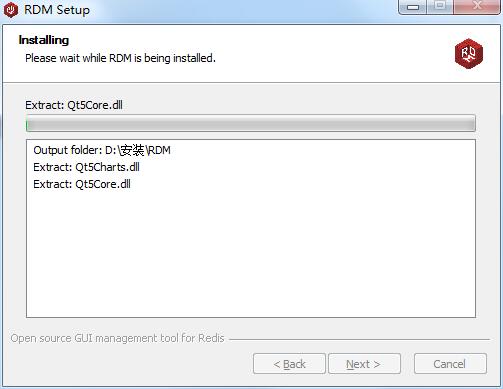Viewport: 503px width, 389px height.
Task: Click the RDM icon in title bar
Action: click(x=11, y=10)
